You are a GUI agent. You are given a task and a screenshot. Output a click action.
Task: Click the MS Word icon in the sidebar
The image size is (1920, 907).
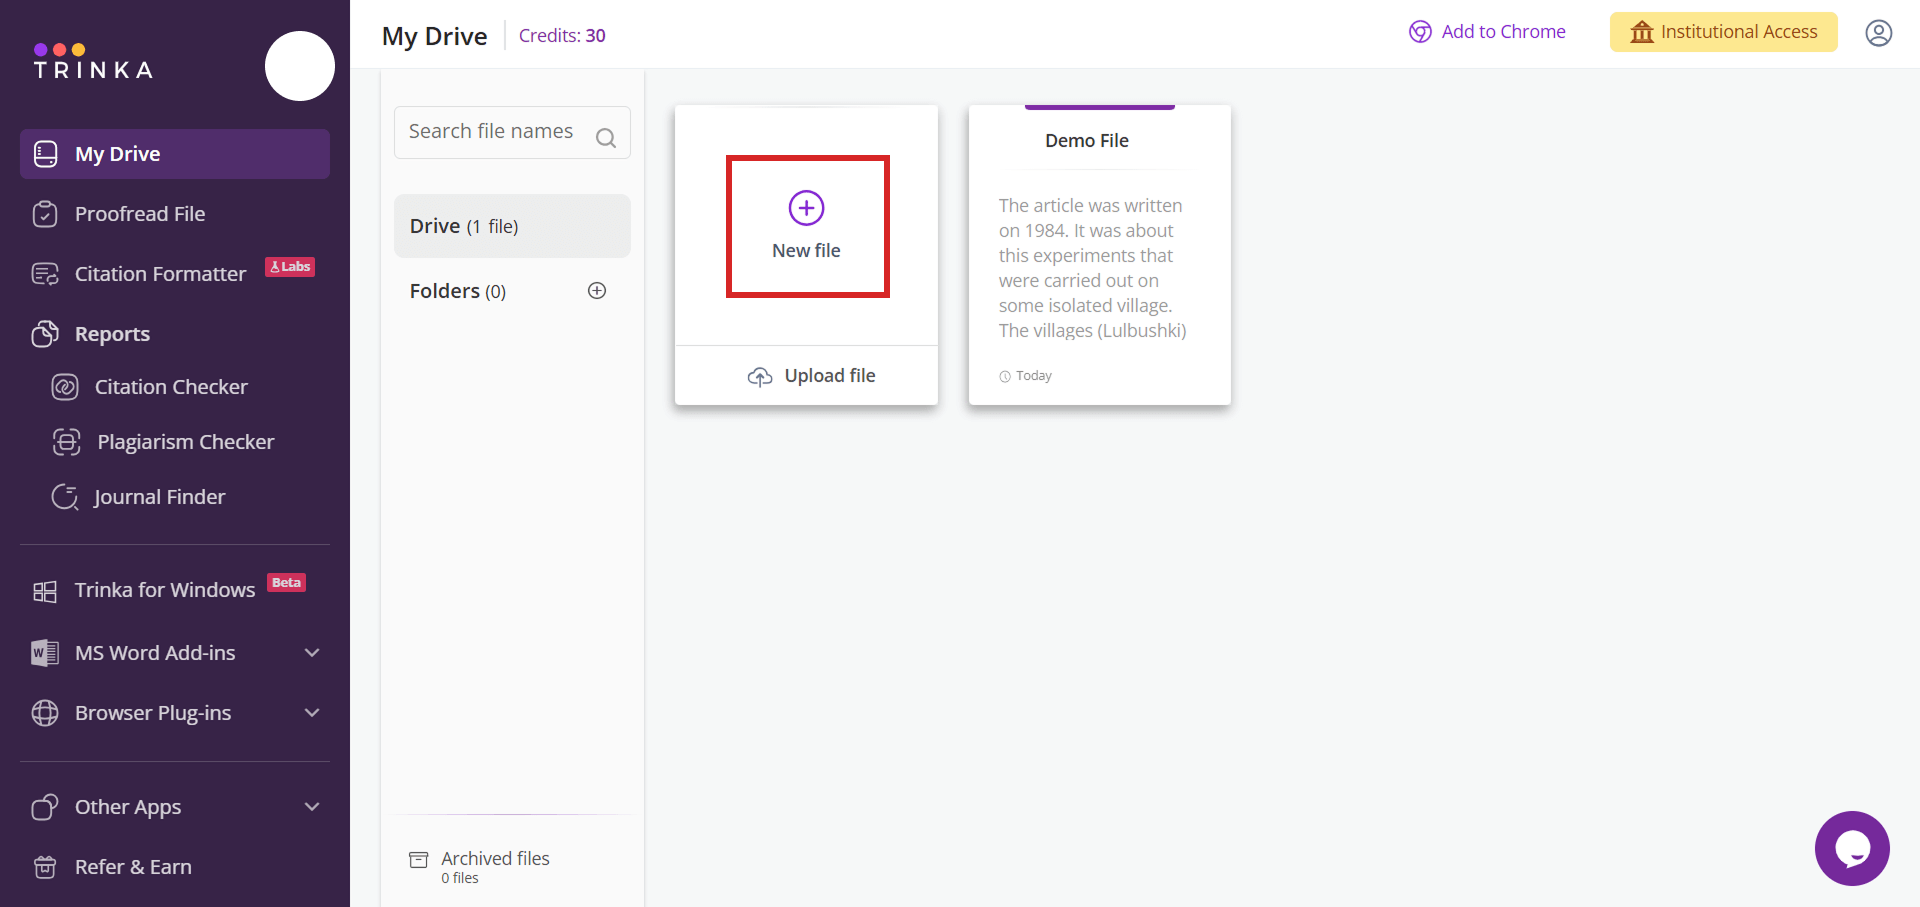tap(45, 653)
